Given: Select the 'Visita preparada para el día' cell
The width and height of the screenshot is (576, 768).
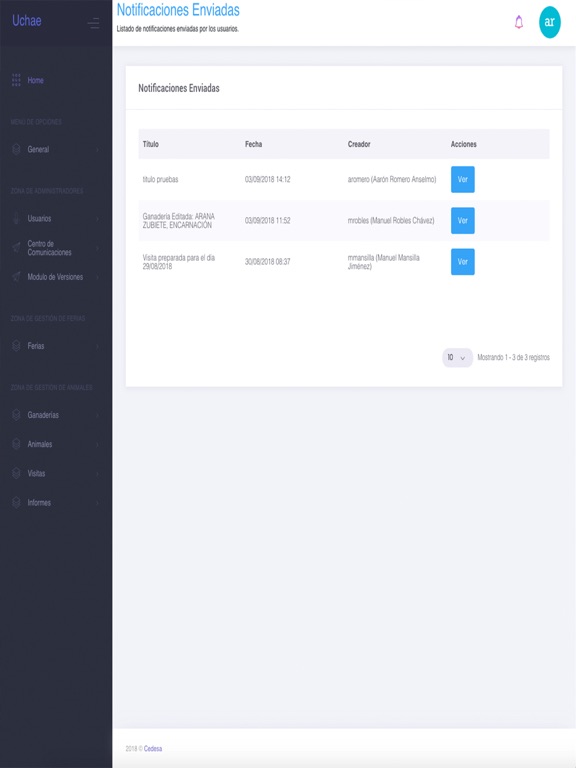Looking at the screenshot, I should [178, 262].
